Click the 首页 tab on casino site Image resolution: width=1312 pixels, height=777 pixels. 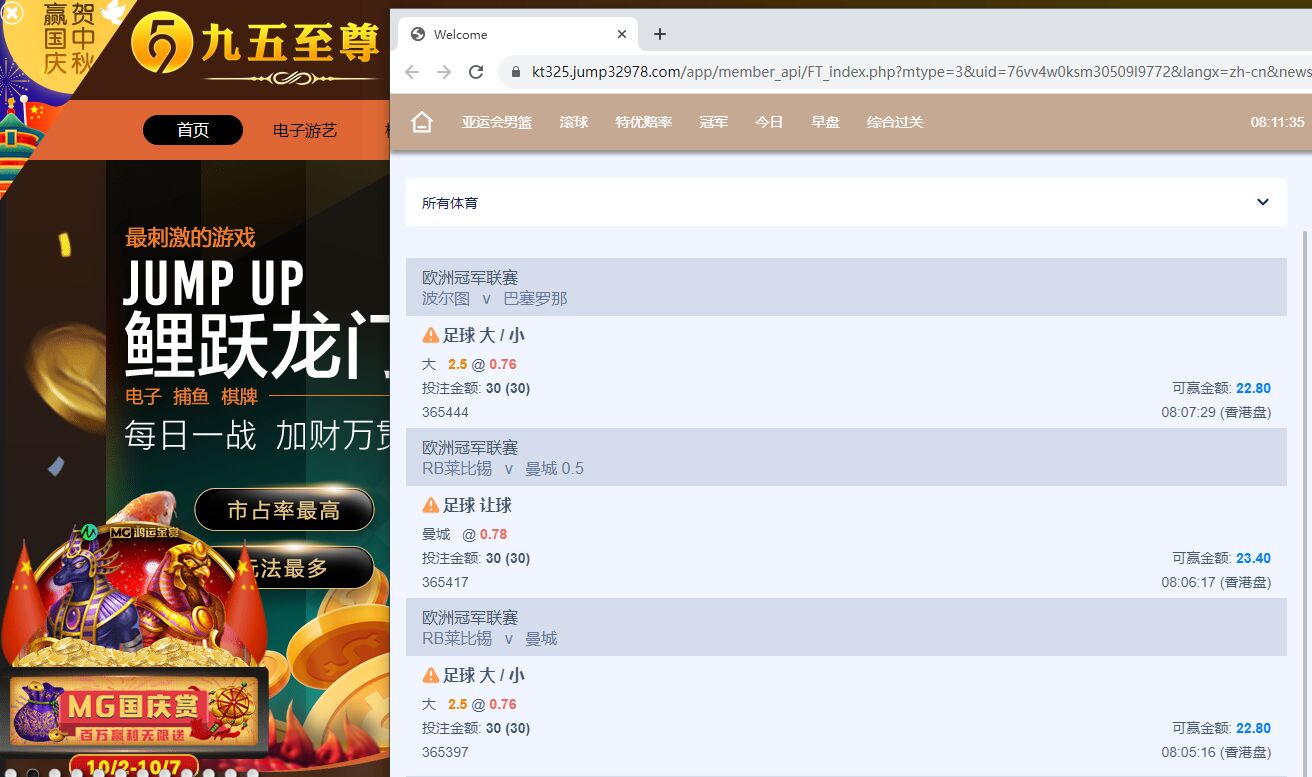[193, 130]
